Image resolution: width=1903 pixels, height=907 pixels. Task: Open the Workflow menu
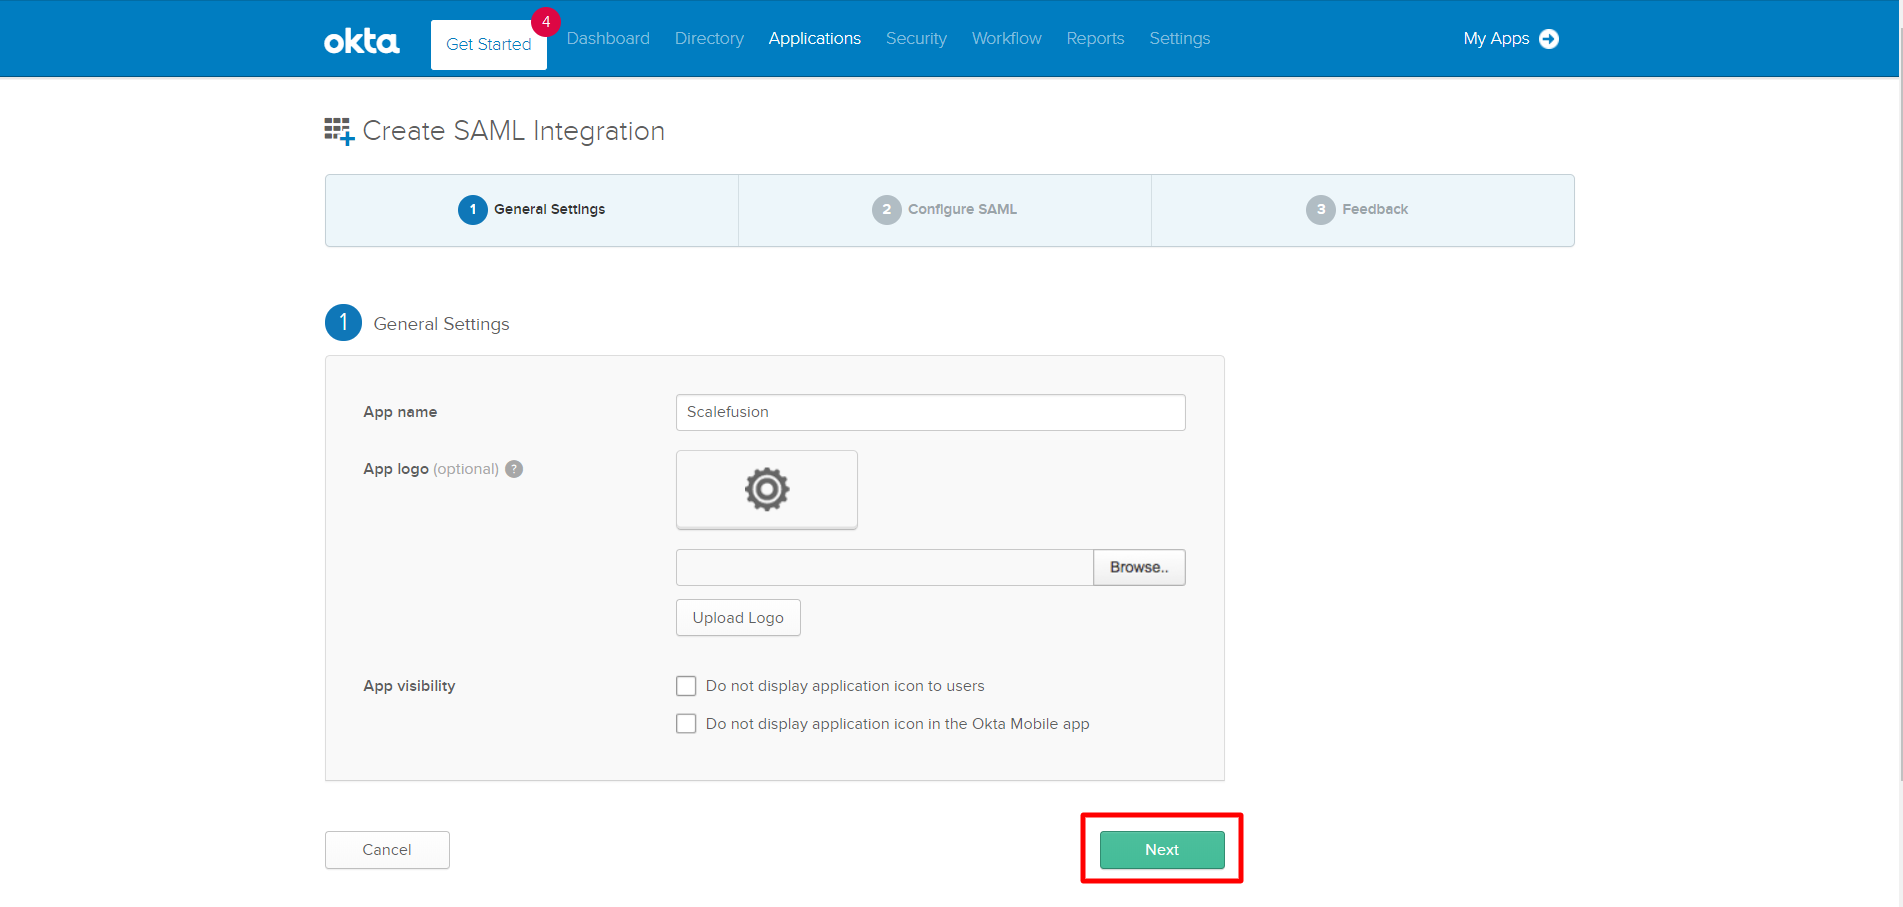click(1007, 38)
